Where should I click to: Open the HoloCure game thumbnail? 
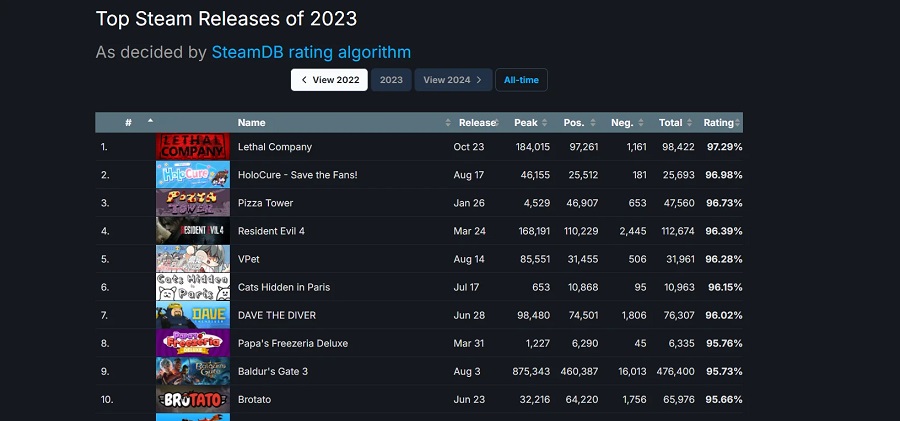tap(193, 175)
